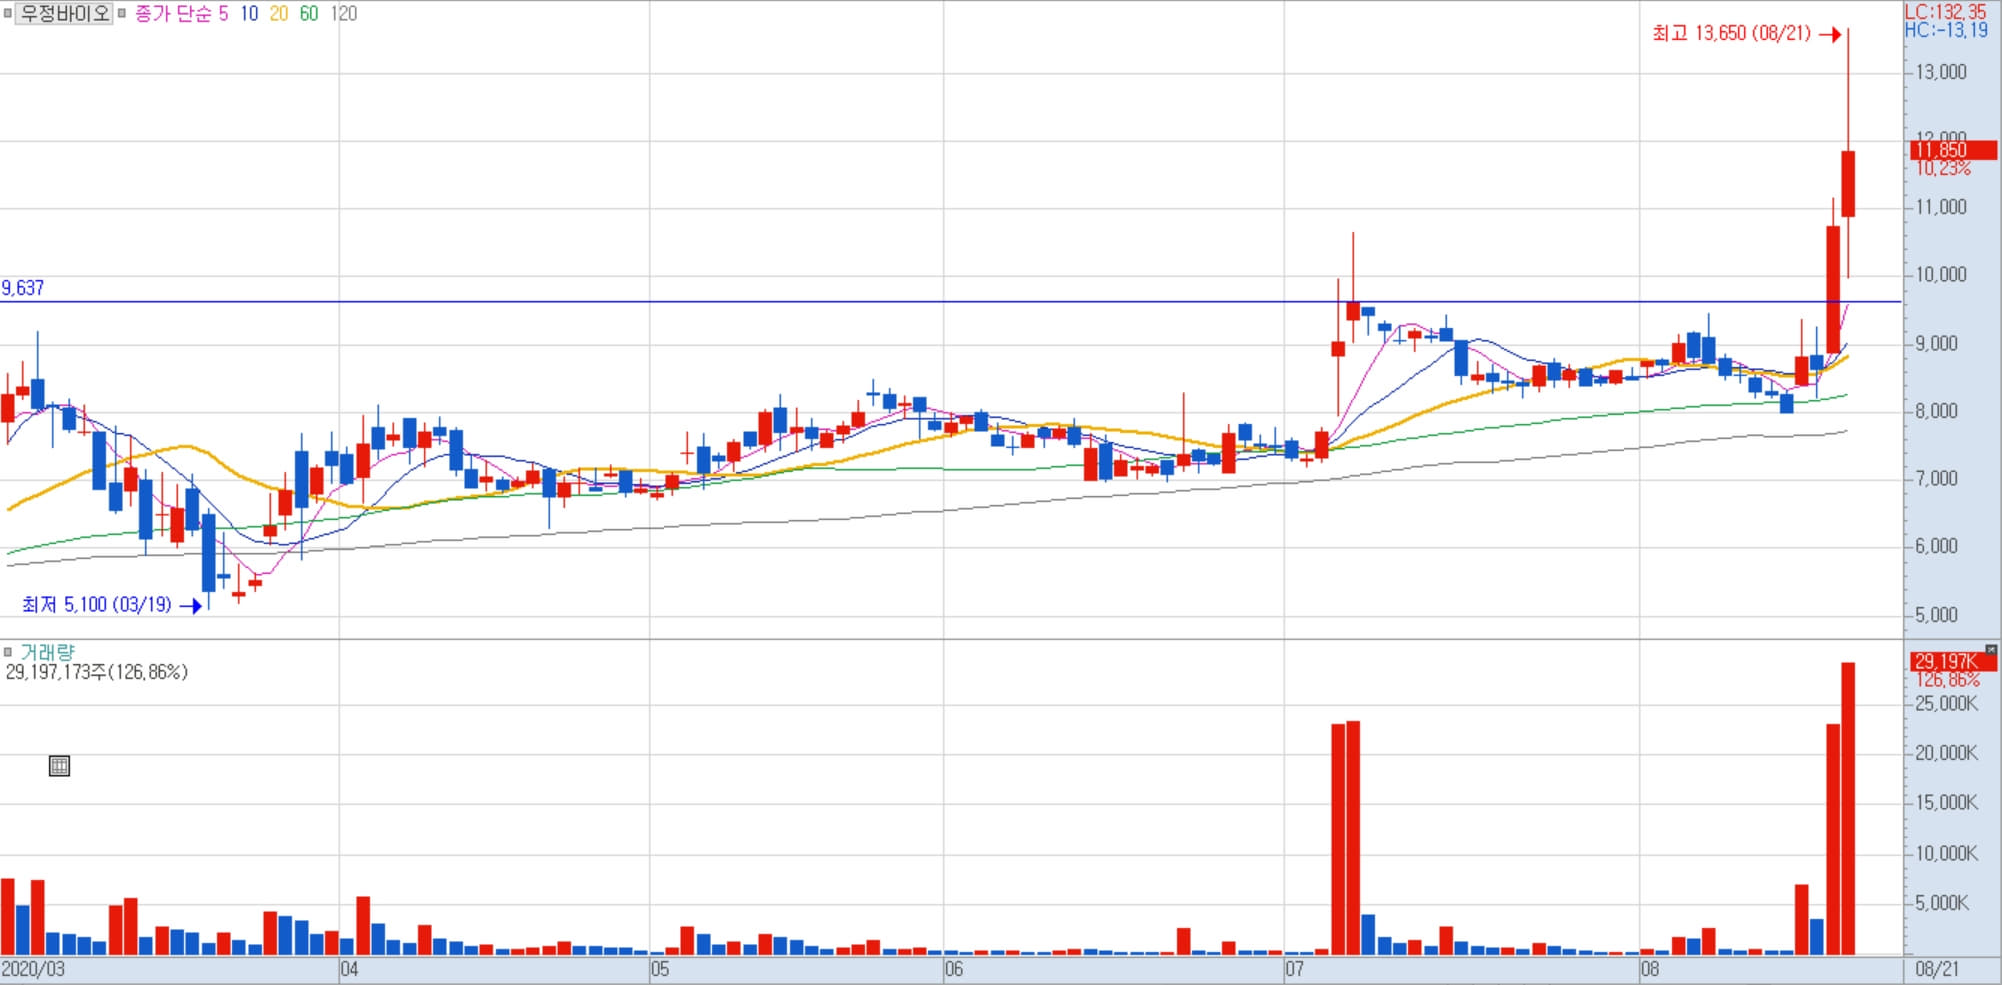2002x985 pixels.
Task: Click the 08 month marker on date axis
Action: coord(1650,969)
